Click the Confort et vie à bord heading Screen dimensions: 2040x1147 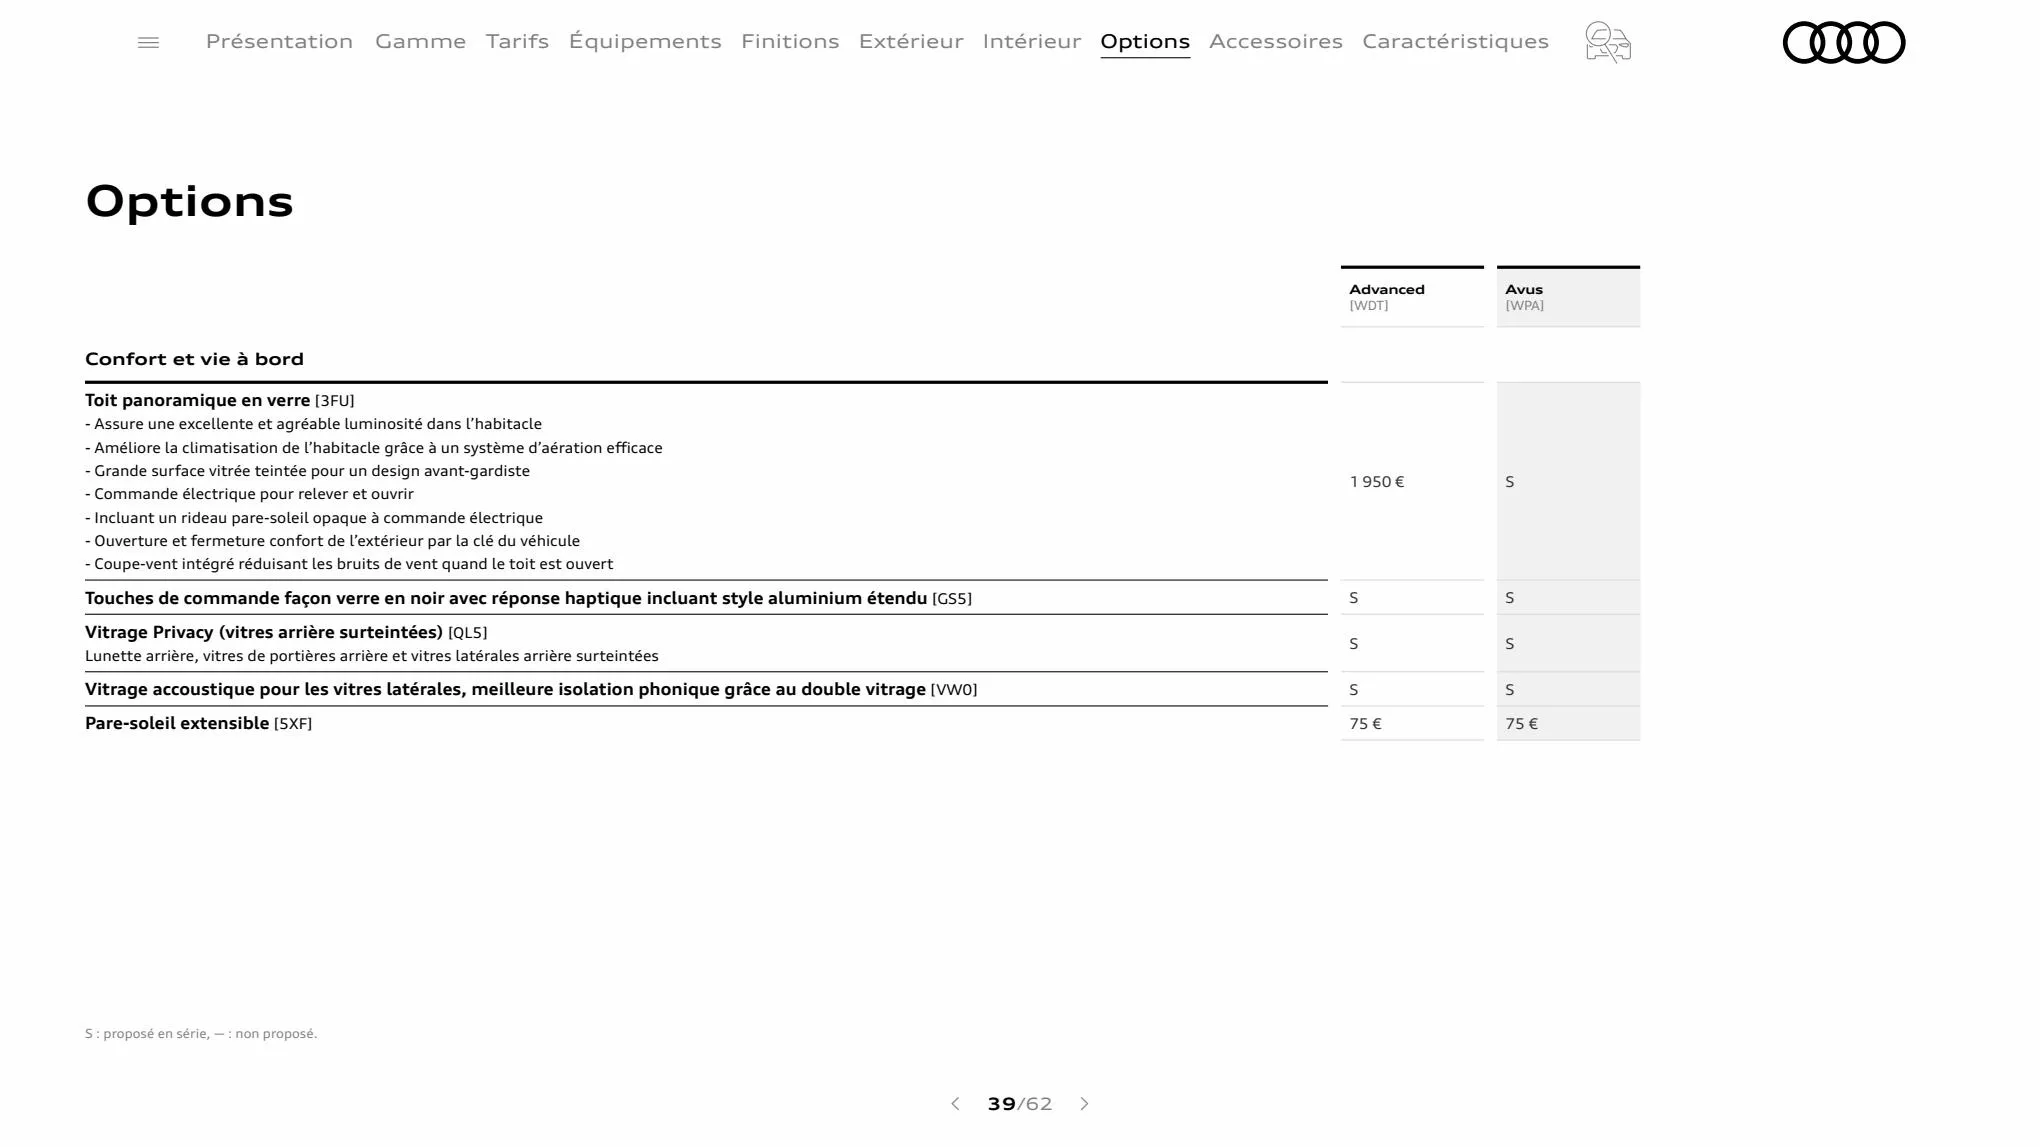194,359
